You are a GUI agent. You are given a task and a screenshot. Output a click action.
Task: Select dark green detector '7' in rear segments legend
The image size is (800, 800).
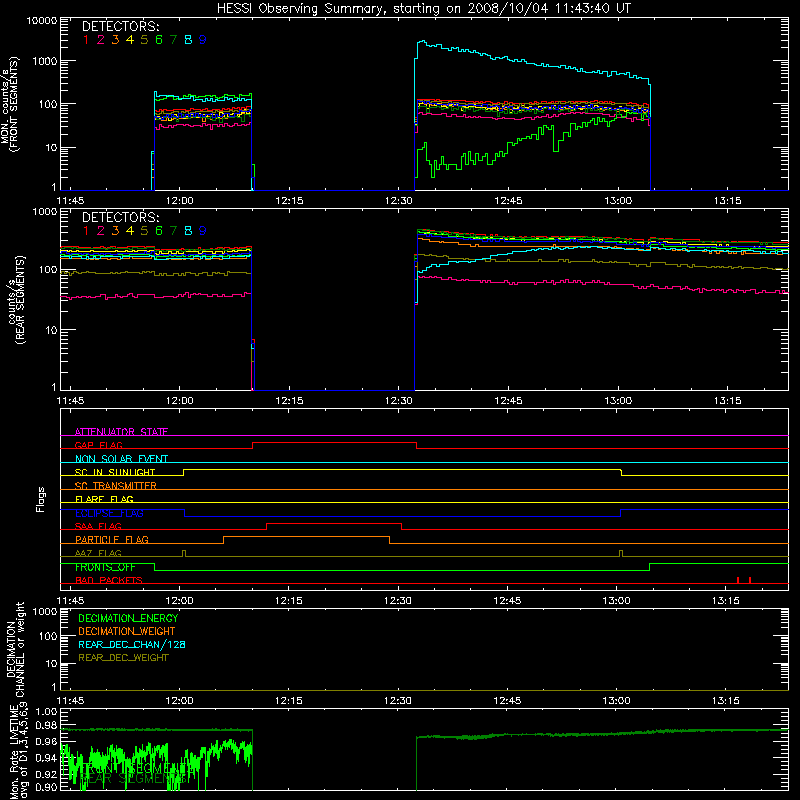coord(173,231)
